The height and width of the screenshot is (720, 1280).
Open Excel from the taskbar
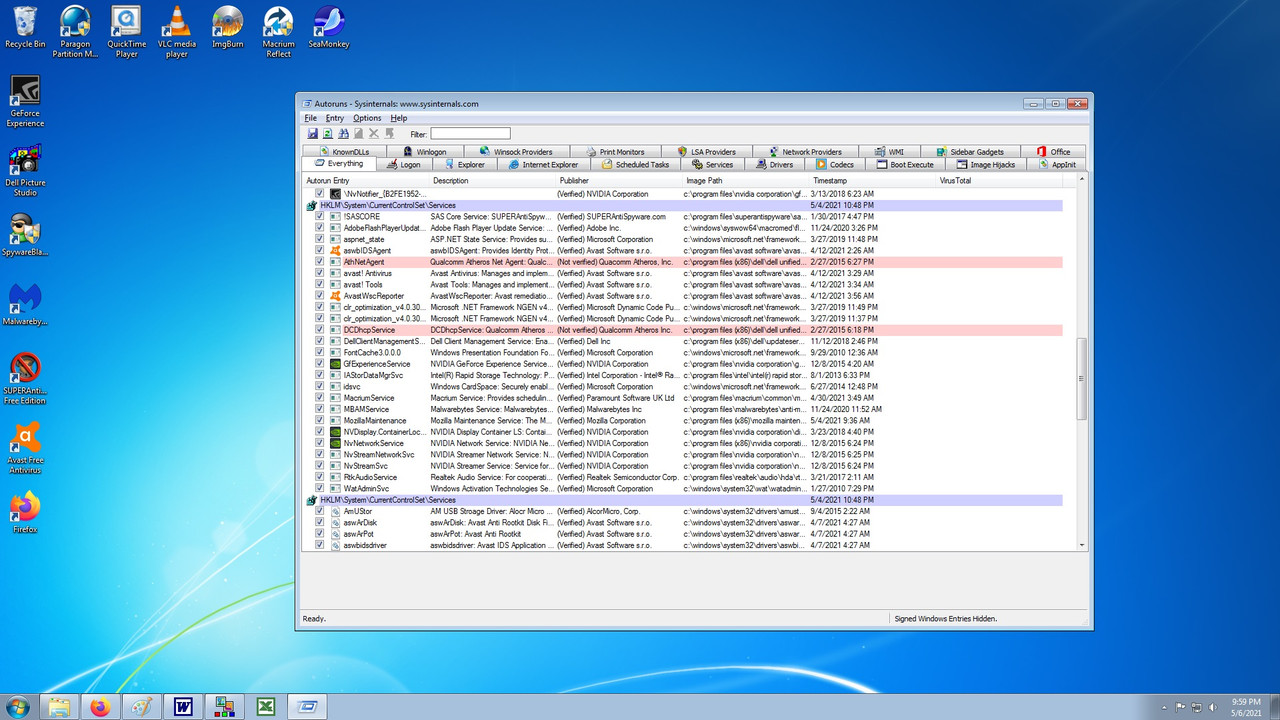click(266, 707)
